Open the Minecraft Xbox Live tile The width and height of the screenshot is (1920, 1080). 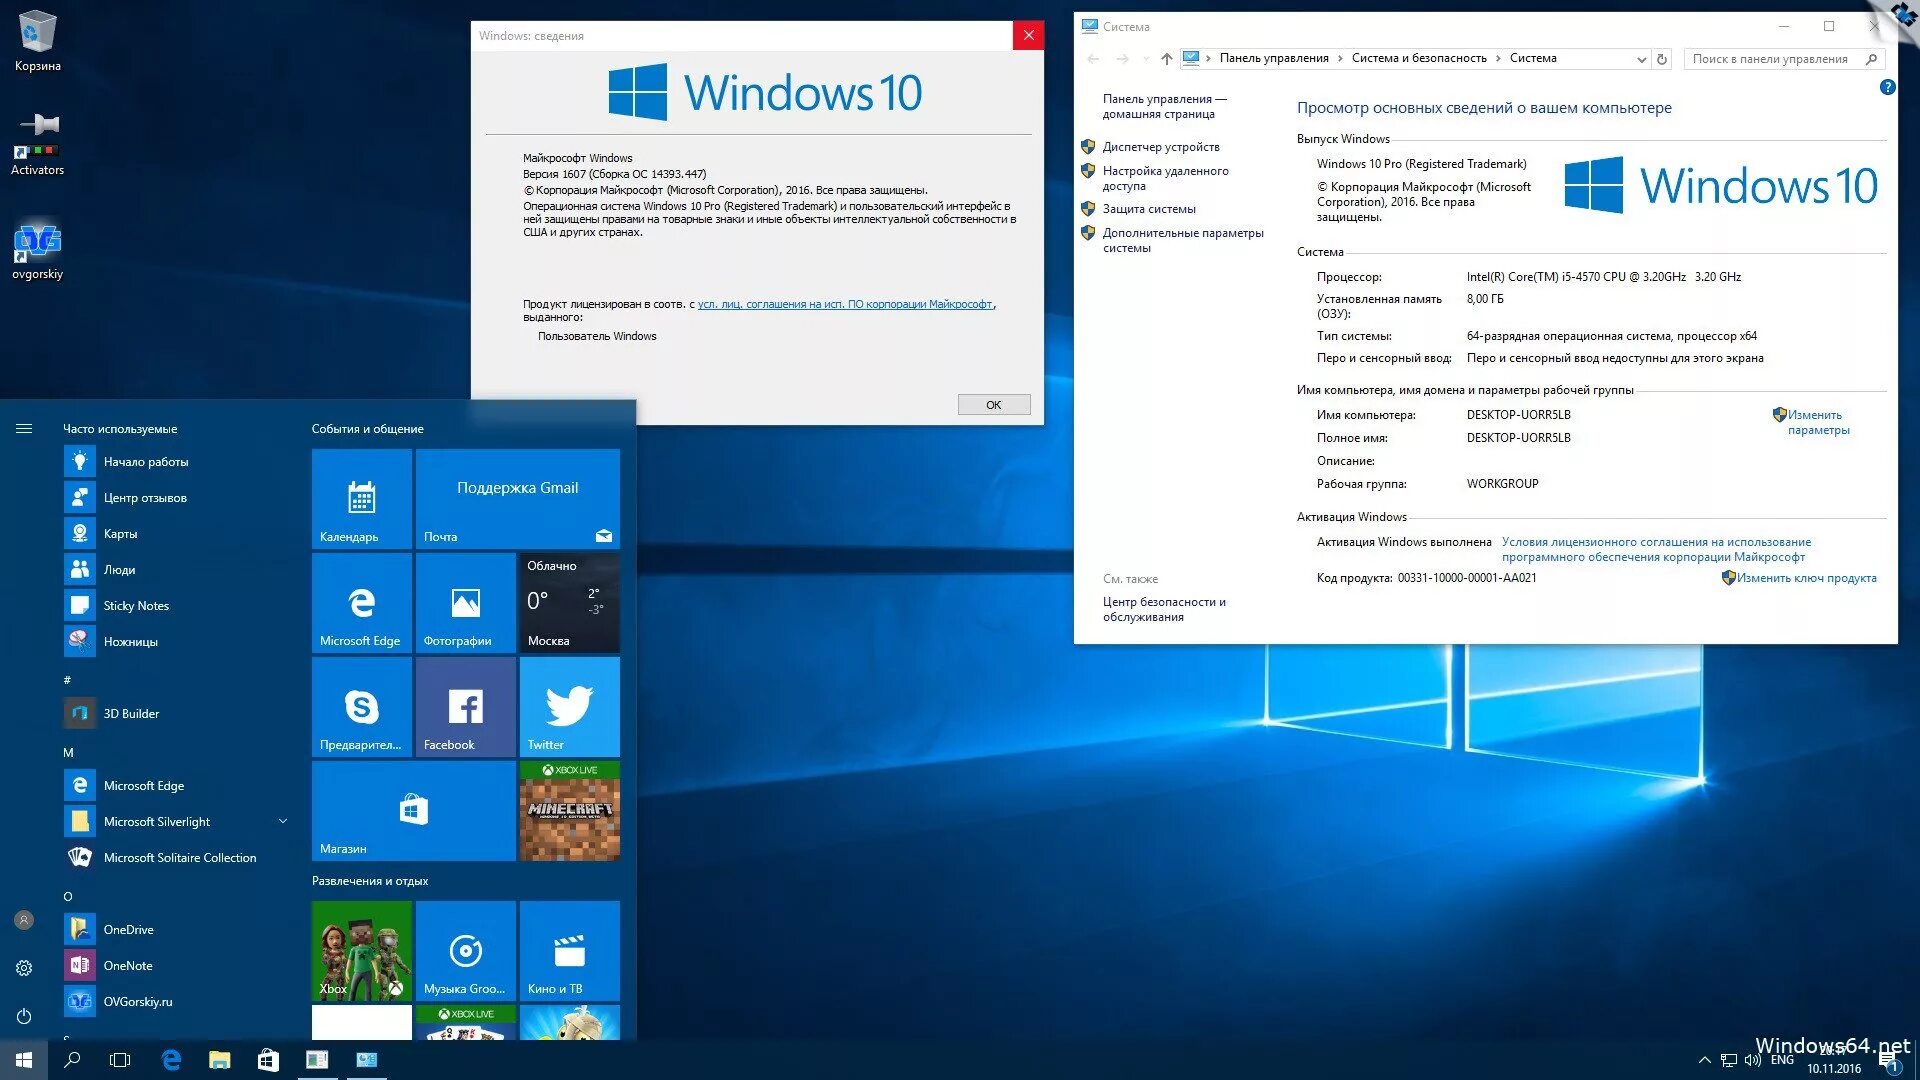click(x=570, y=811)
